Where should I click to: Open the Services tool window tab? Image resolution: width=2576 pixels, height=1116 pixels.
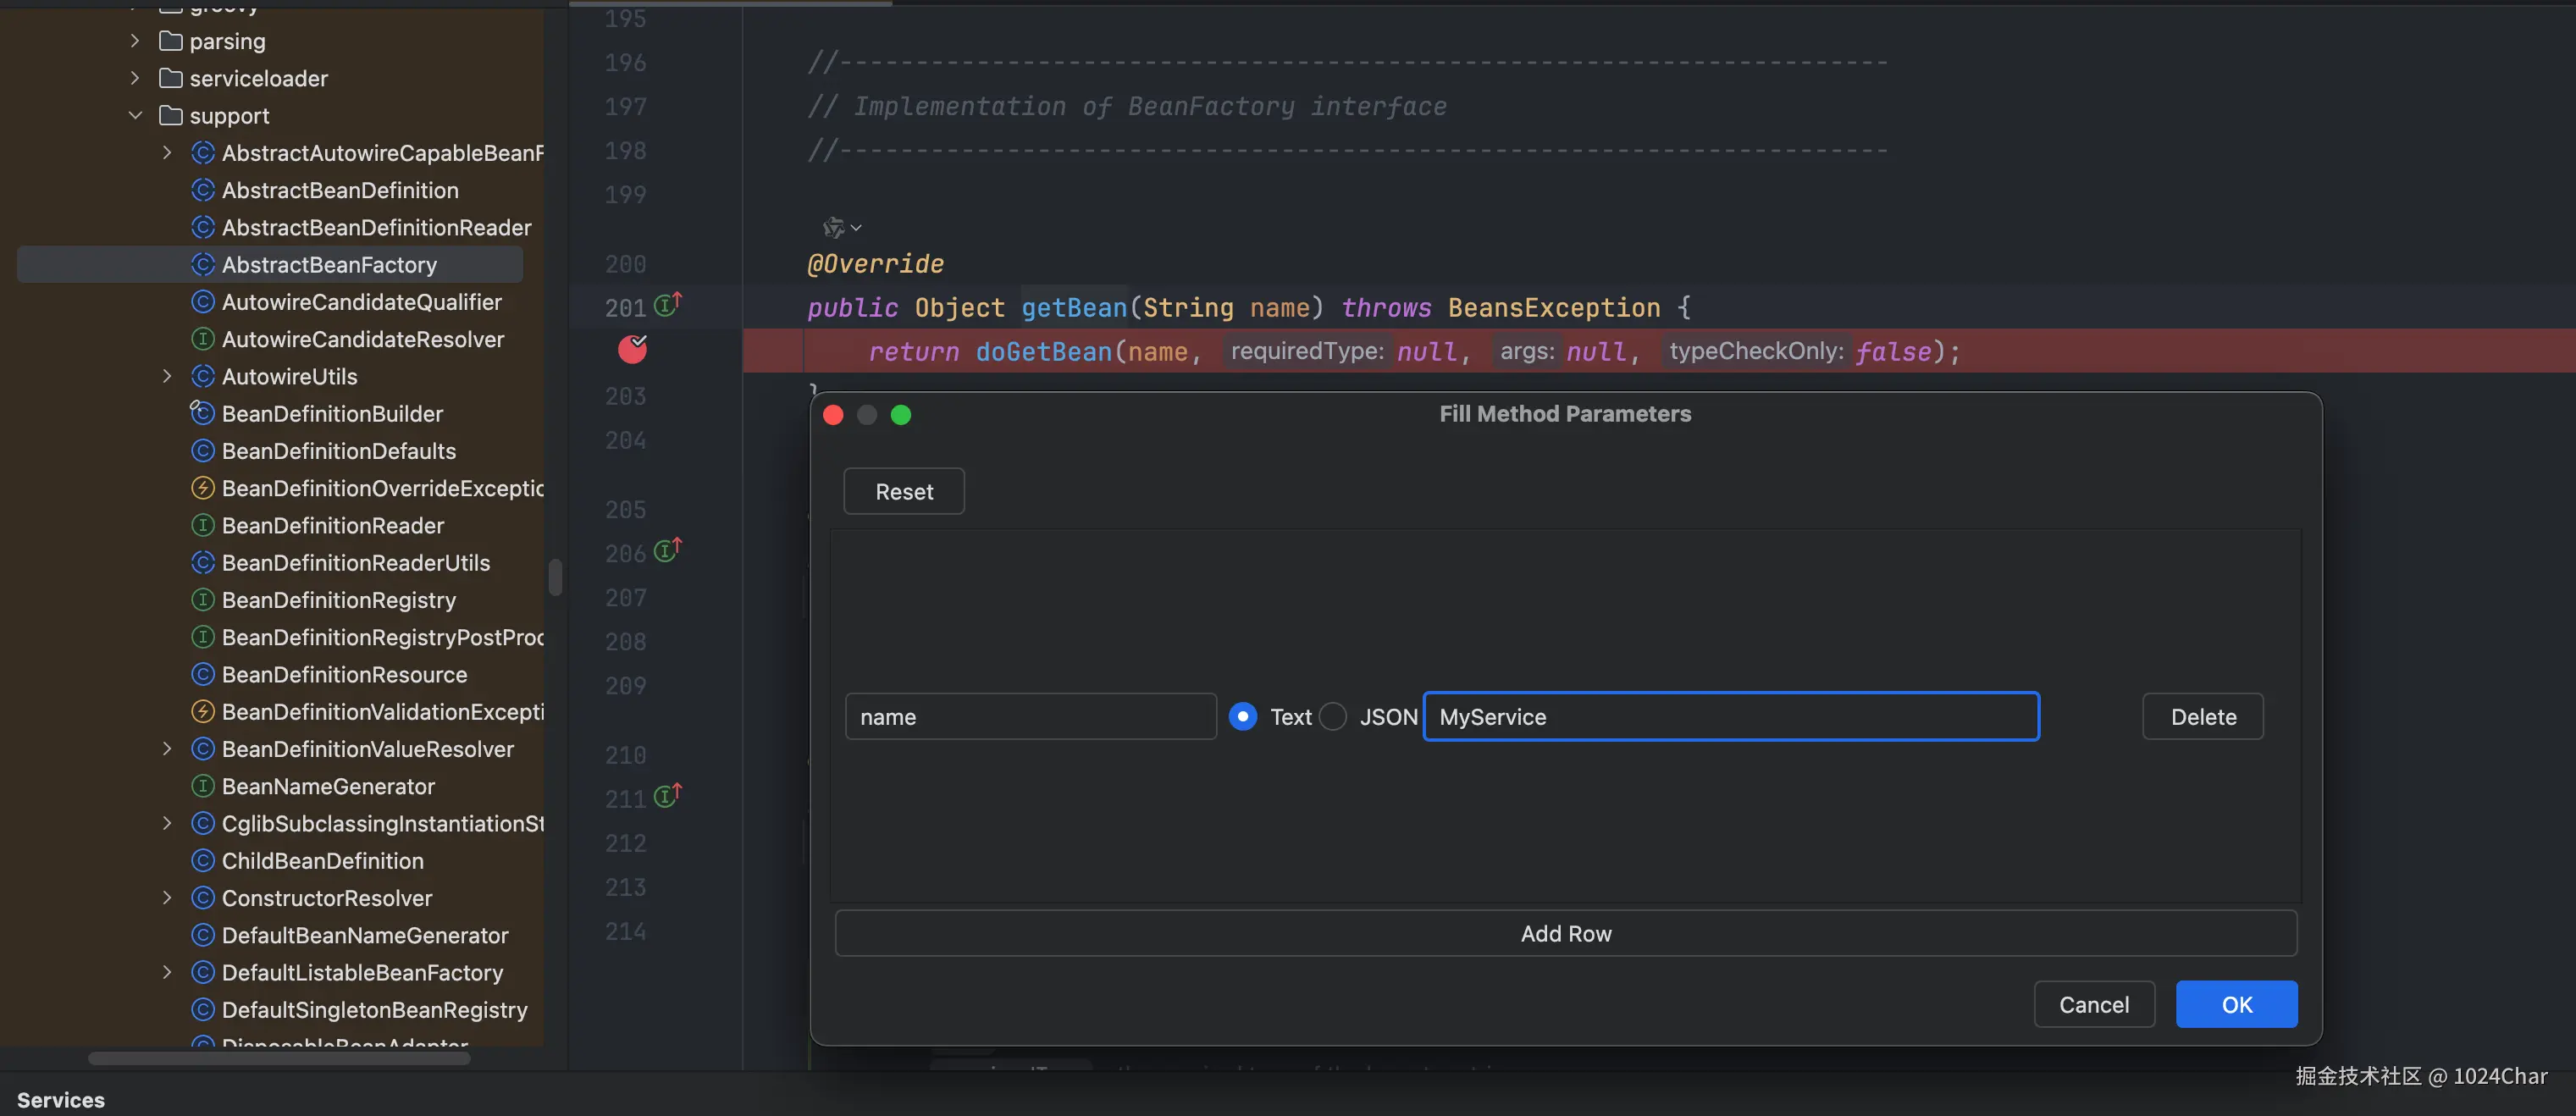pos(61,1099)
